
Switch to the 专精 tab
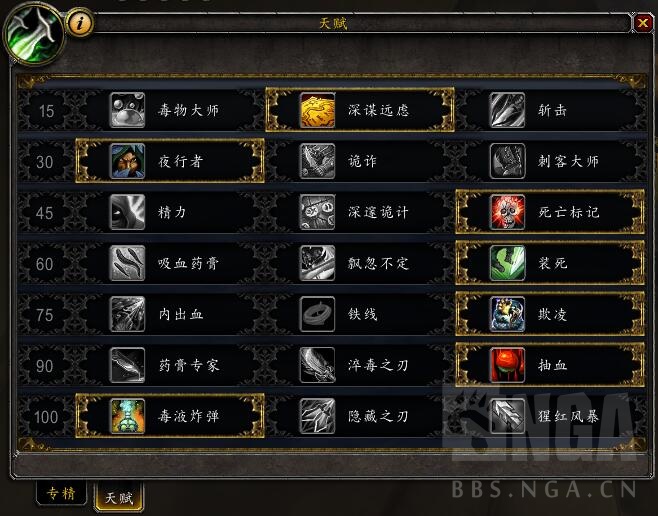61,494
